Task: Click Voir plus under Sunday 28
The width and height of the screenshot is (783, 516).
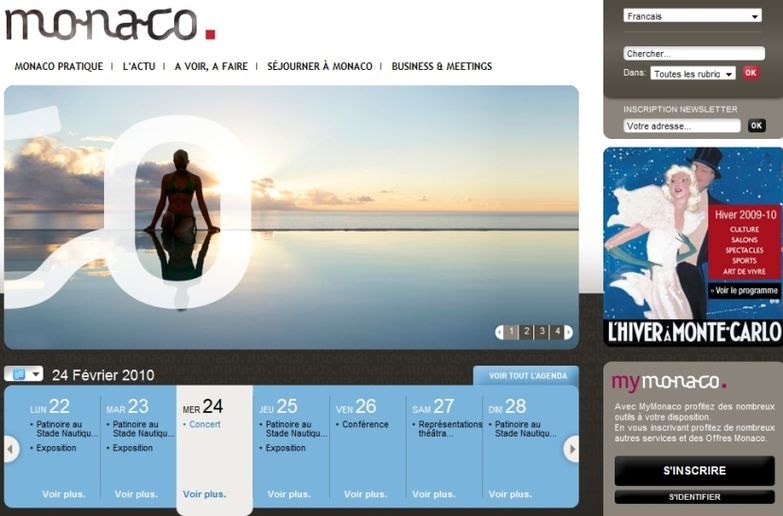Action: click(x=510, y=494)
